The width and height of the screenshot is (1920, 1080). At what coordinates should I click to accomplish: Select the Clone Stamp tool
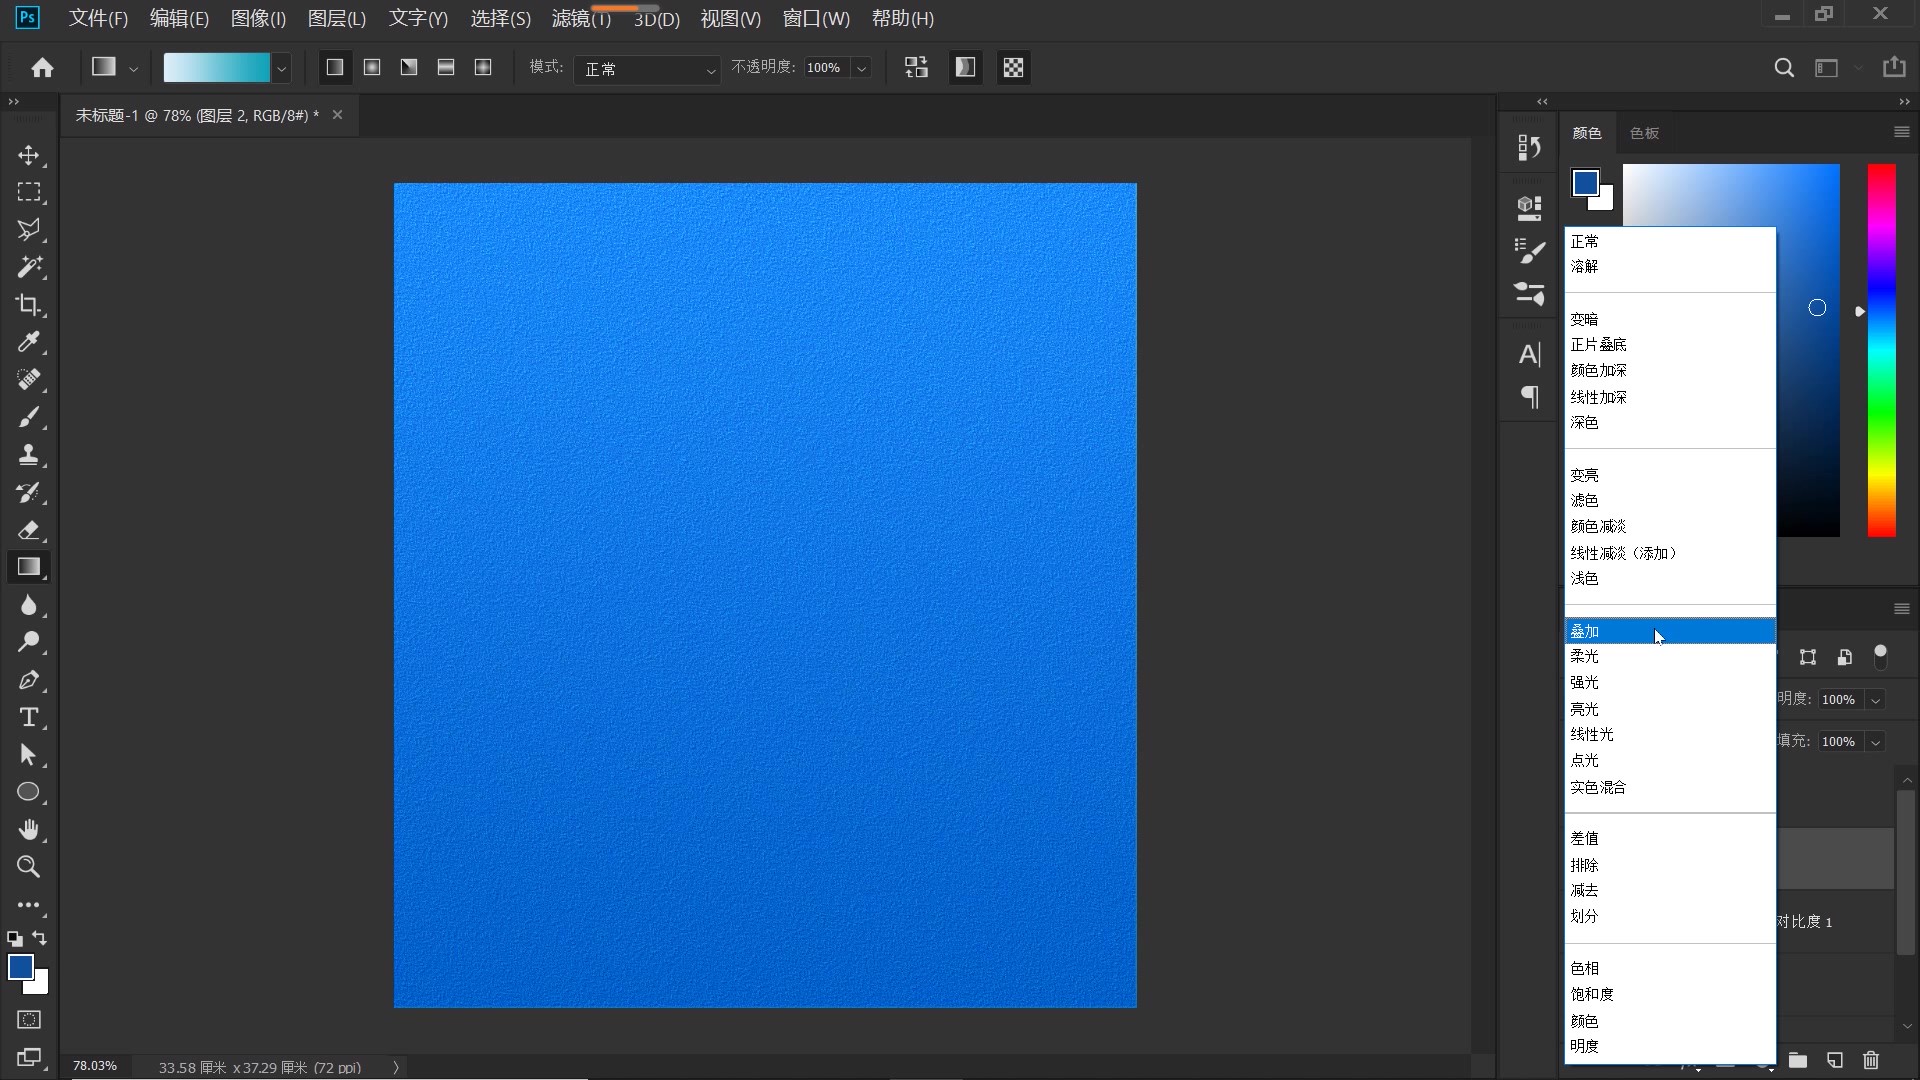[28, 455]
